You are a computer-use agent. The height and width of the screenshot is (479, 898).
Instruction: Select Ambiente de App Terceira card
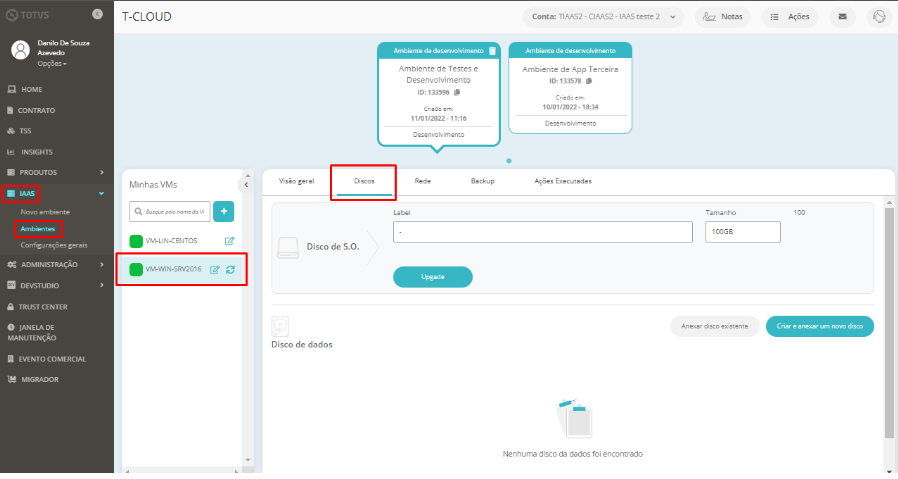tap(570, 88)
